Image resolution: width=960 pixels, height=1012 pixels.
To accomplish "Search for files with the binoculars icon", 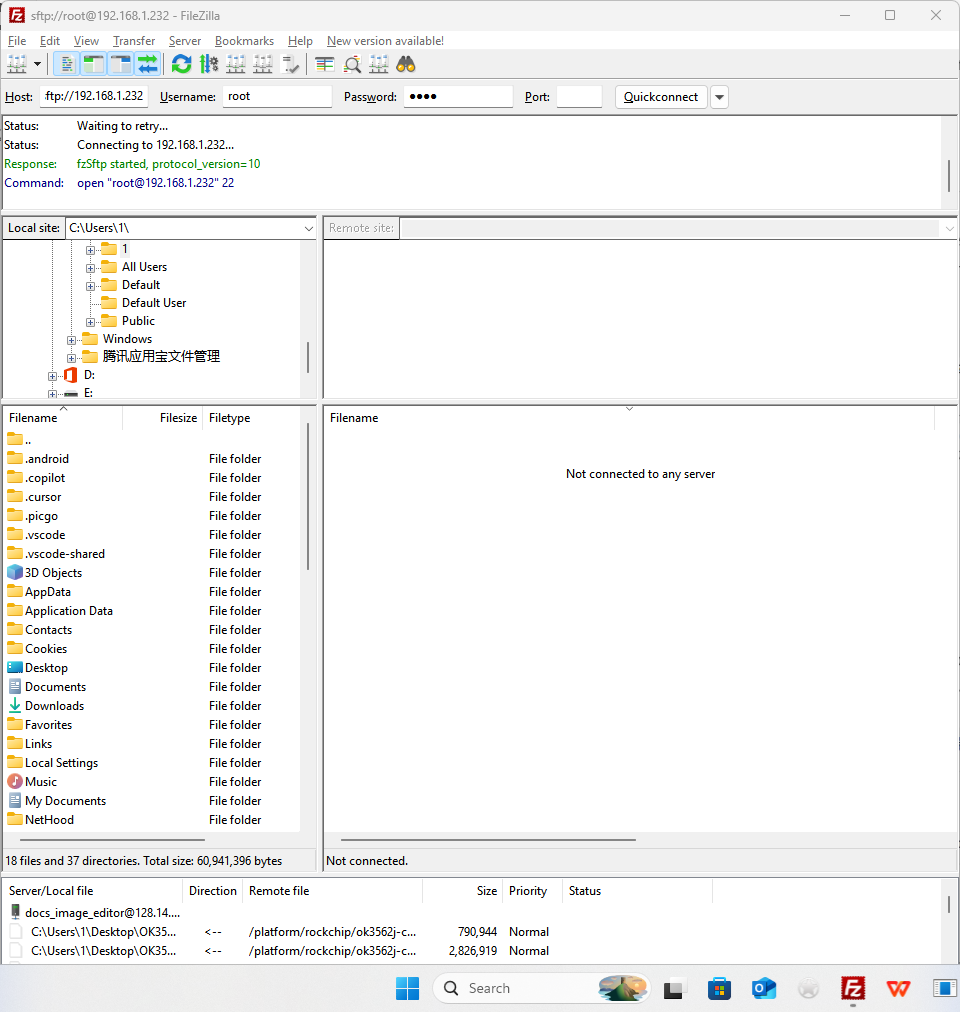I will (405, 65).
